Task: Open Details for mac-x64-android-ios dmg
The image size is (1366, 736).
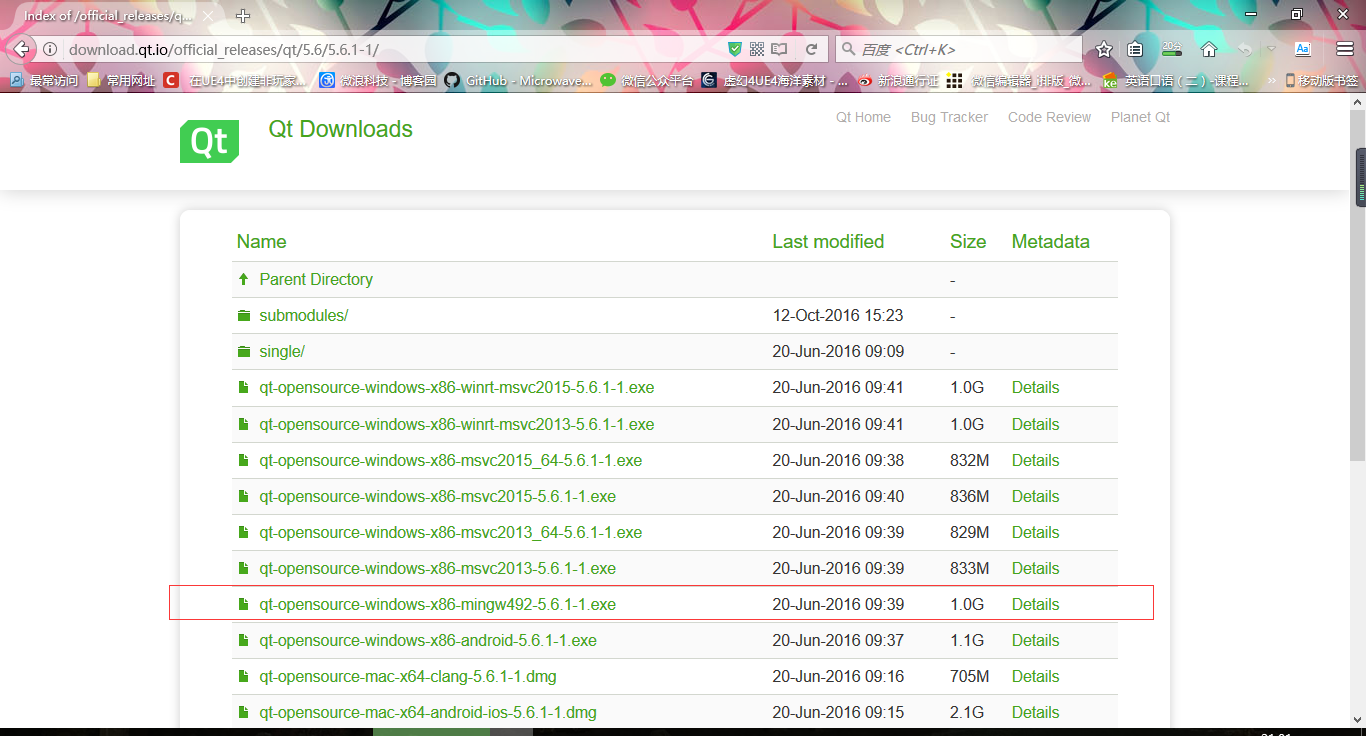Action: point(1035,713)
